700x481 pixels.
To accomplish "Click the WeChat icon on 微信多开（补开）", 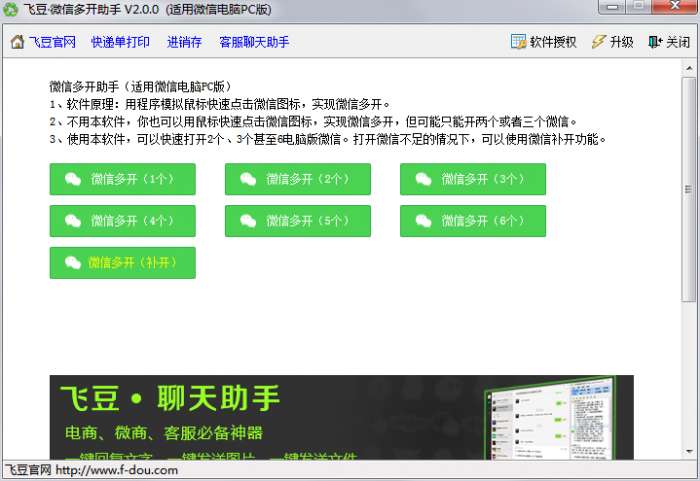I will 73,263.
